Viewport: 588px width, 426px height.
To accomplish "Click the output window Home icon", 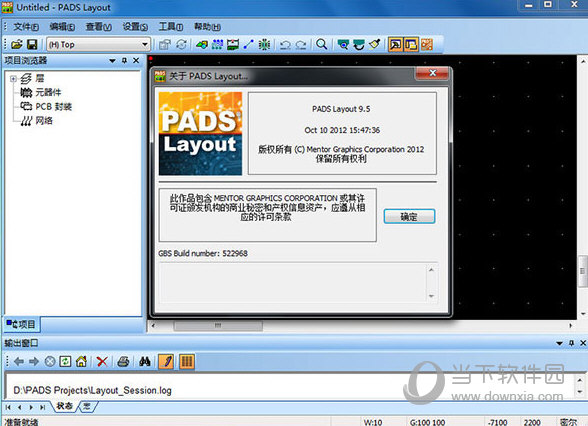I will (81, 362).
